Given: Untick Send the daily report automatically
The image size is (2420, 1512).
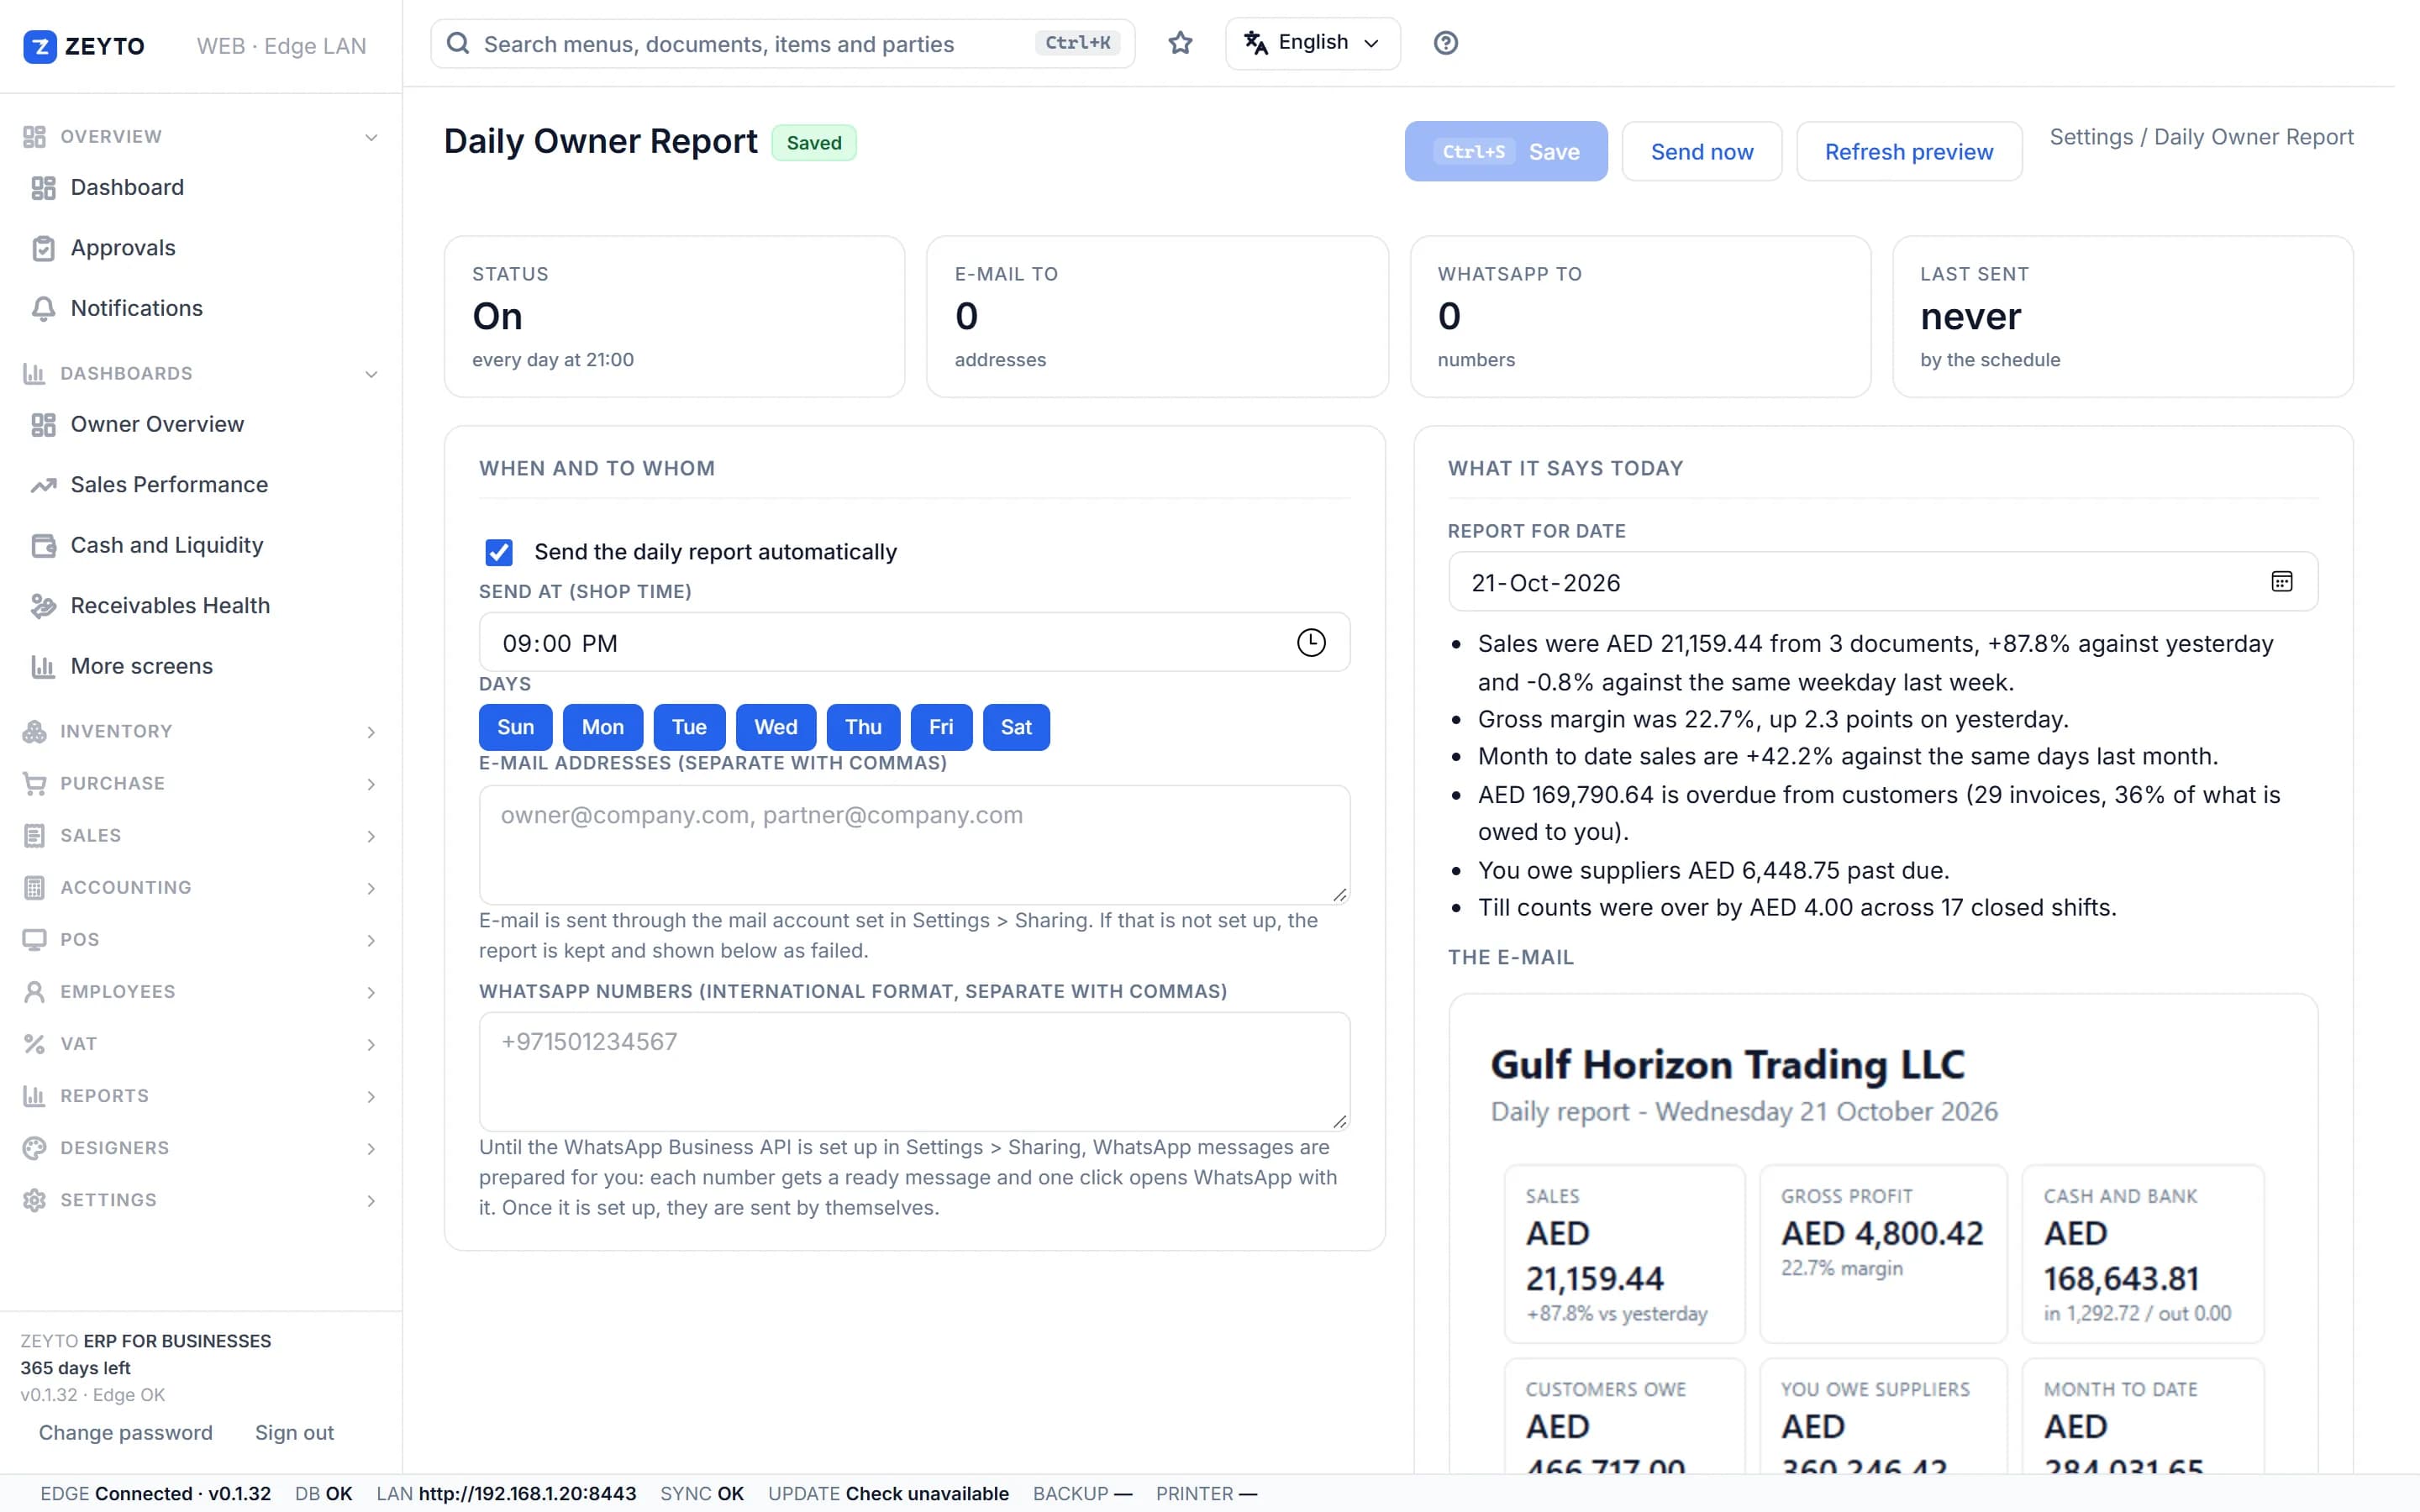Looking at the screenshot, I should pyautogui.click(x=499, y=552).
